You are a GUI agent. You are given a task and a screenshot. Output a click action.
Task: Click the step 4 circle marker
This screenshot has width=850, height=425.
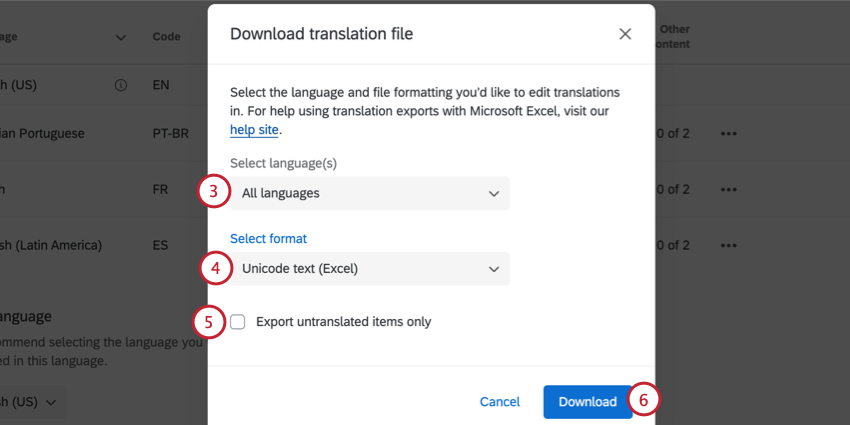click(213, 268)
